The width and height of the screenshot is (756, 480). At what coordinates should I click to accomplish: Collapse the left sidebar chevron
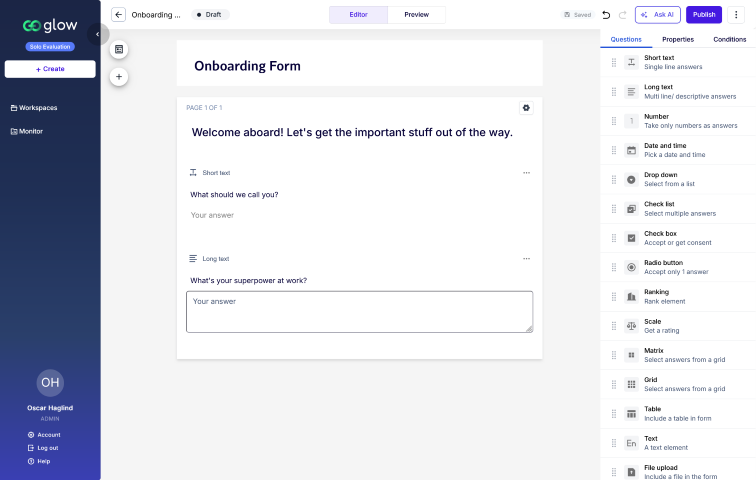click(x=97, y=34)
